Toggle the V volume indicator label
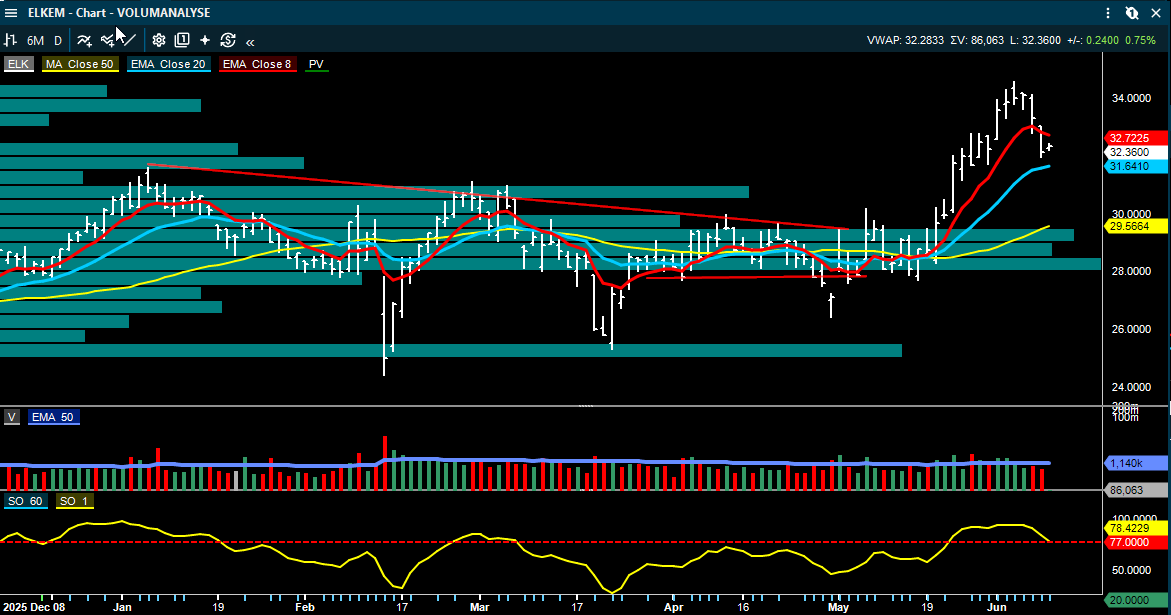 point(12,417)
